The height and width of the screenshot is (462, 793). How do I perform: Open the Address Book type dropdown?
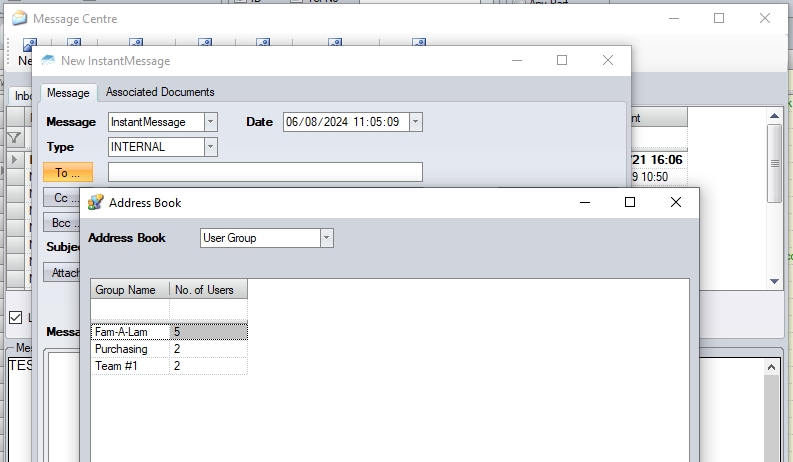327,238
